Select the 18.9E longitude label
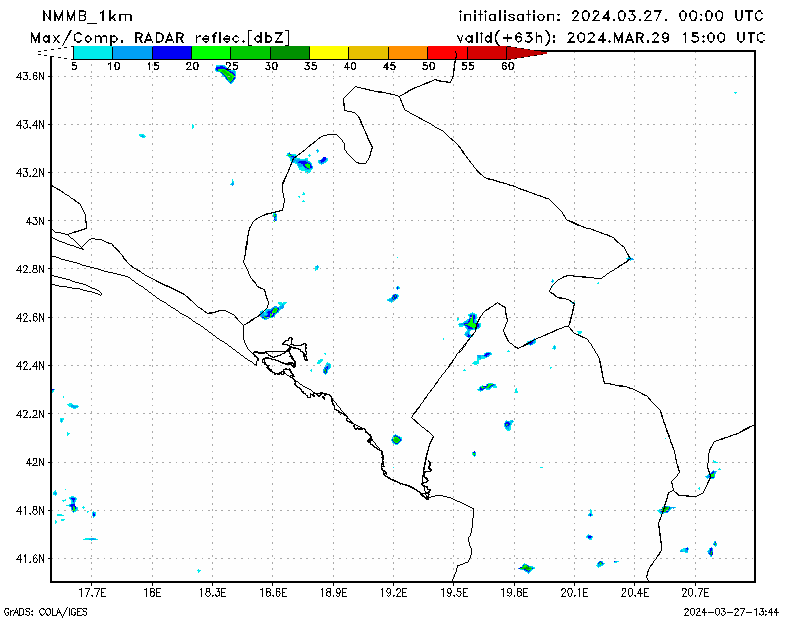The width and height of the screenshot is (800, 618). pyautogui.click(x=333, y=593)
